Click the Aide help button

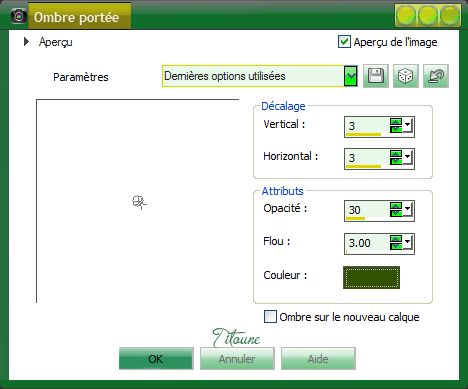point(318,359)
